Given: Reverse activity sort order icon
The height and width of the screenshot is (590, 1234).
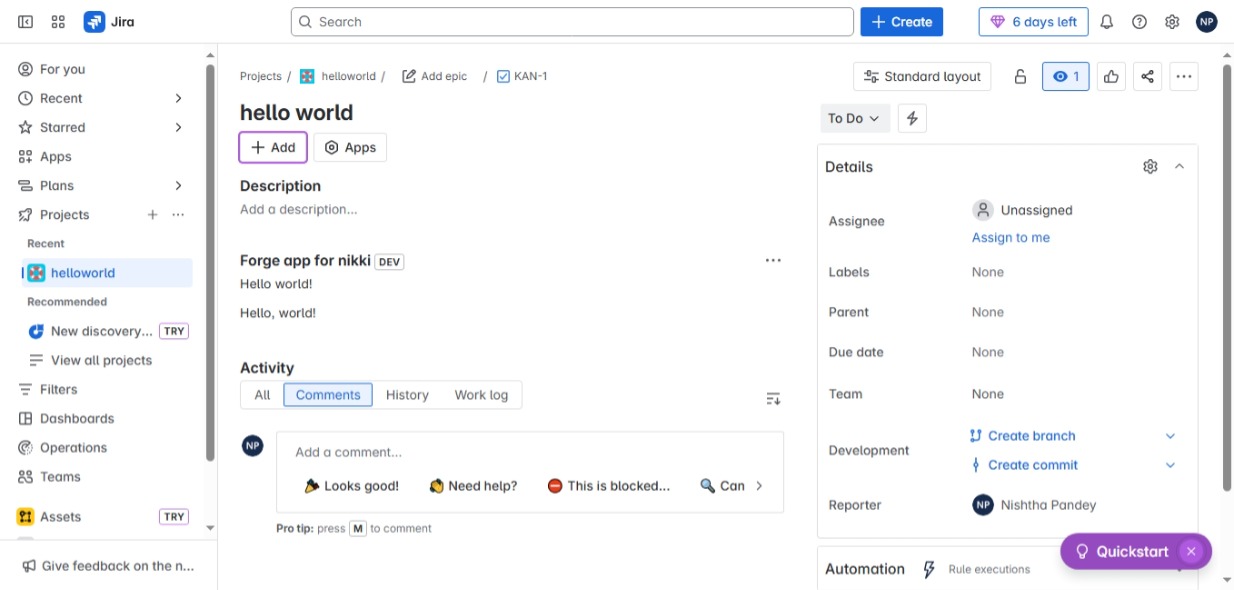Looking at the screenshot, I should [x=773, y=399].
